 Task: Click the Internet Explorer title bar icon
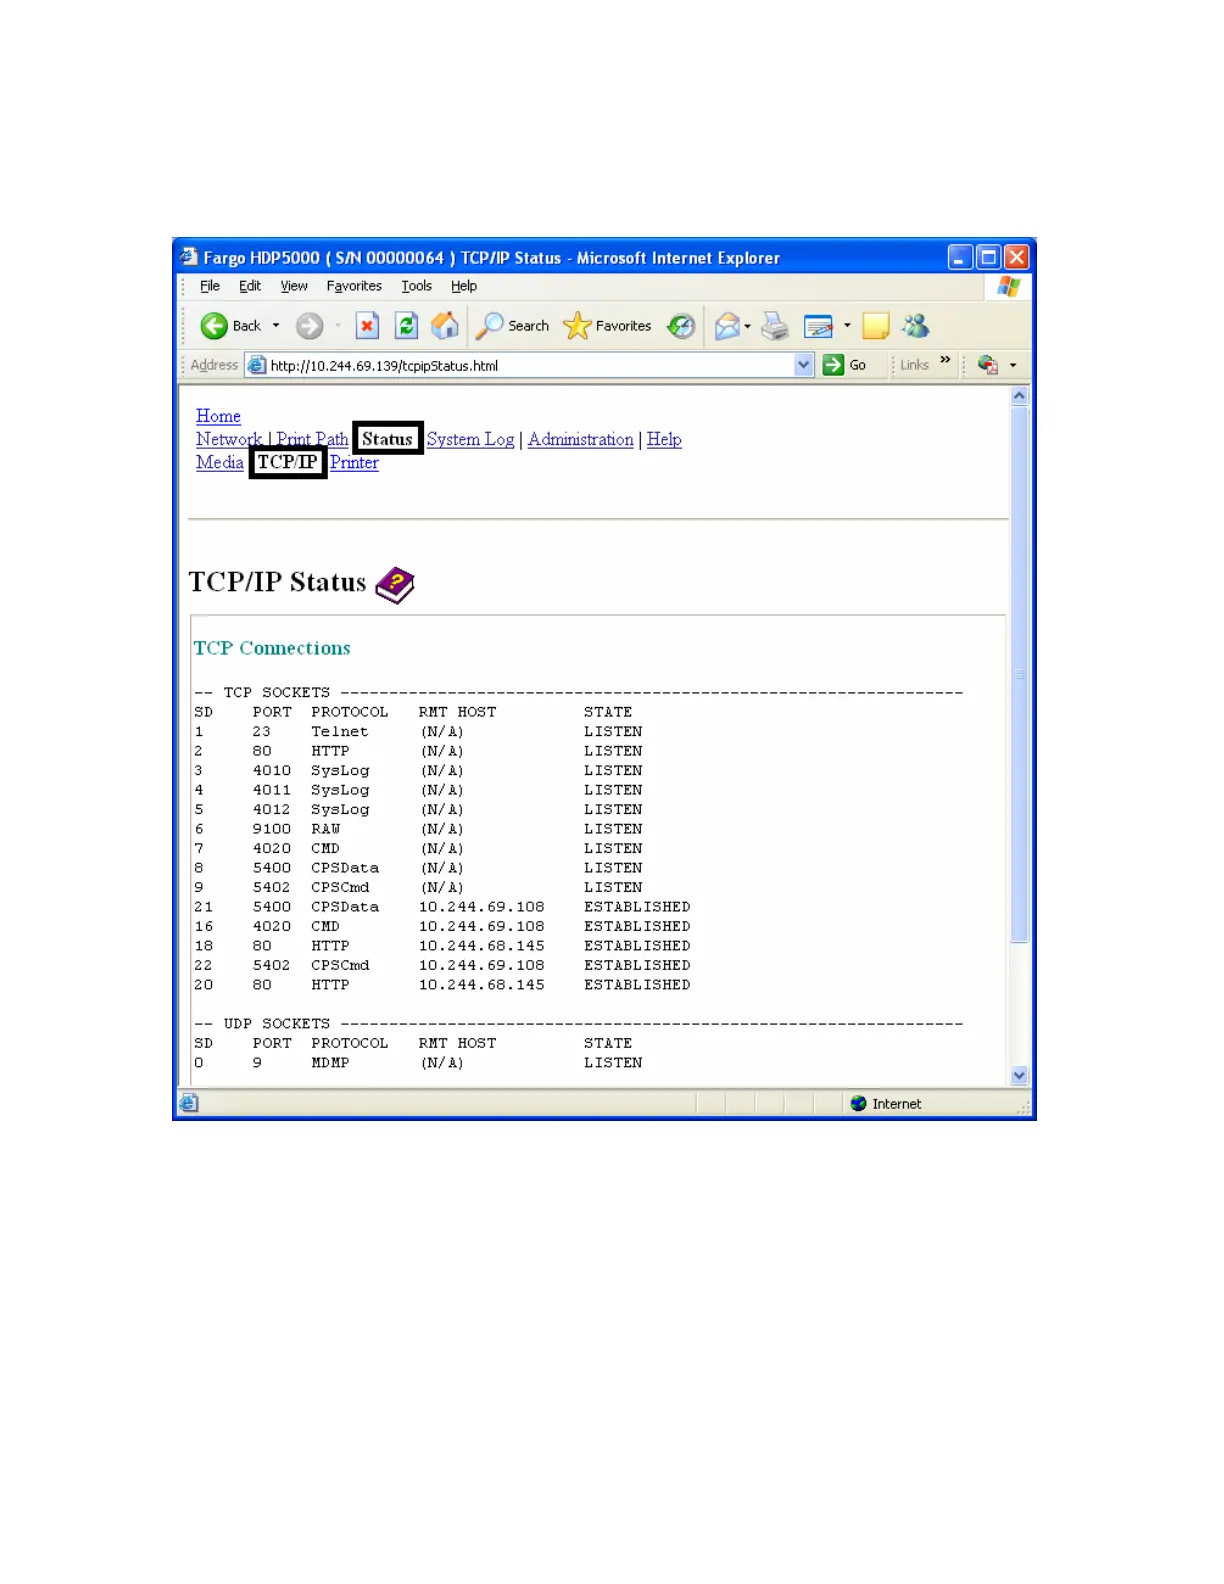[189, 257]
